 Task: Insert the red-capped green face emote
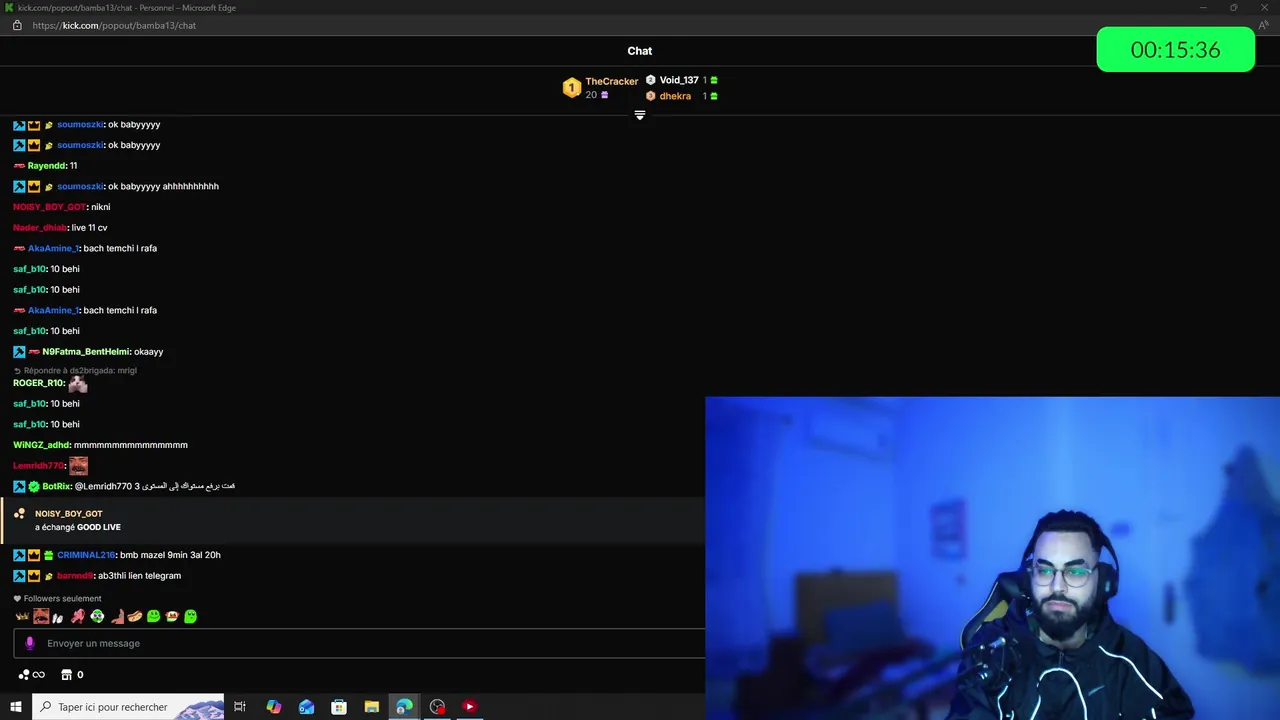coord(172,617)
